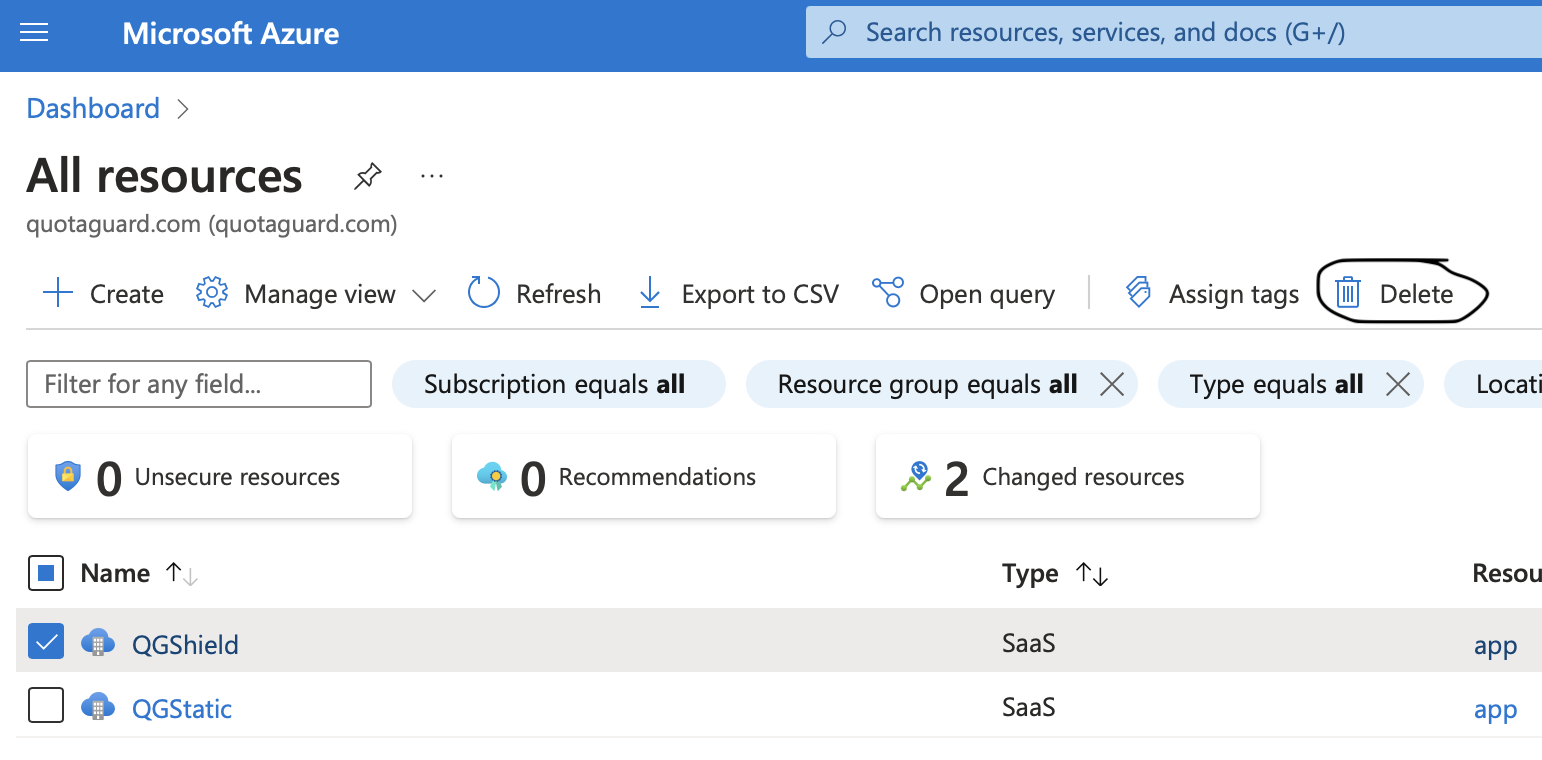The width and height of the screenshot is (1542, 760).
Task: Pin All resources to dashboard
Action: coord(368,177)
